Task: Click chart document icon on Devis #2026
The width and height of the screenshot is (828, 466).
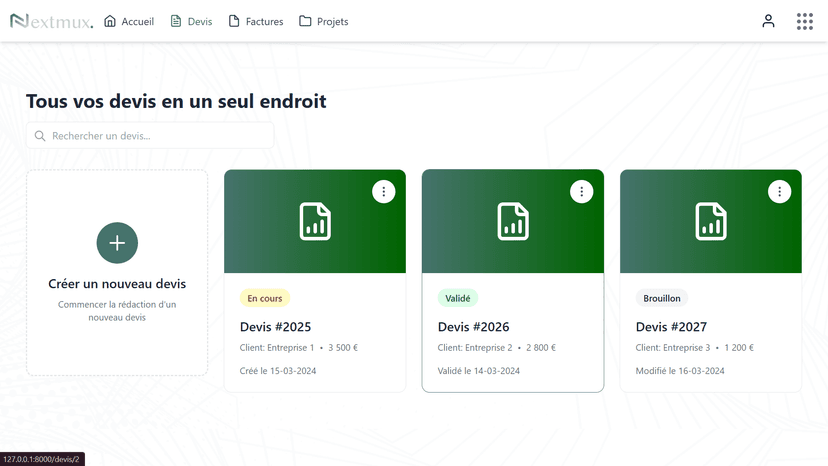Action: click(x=513, y=222)
